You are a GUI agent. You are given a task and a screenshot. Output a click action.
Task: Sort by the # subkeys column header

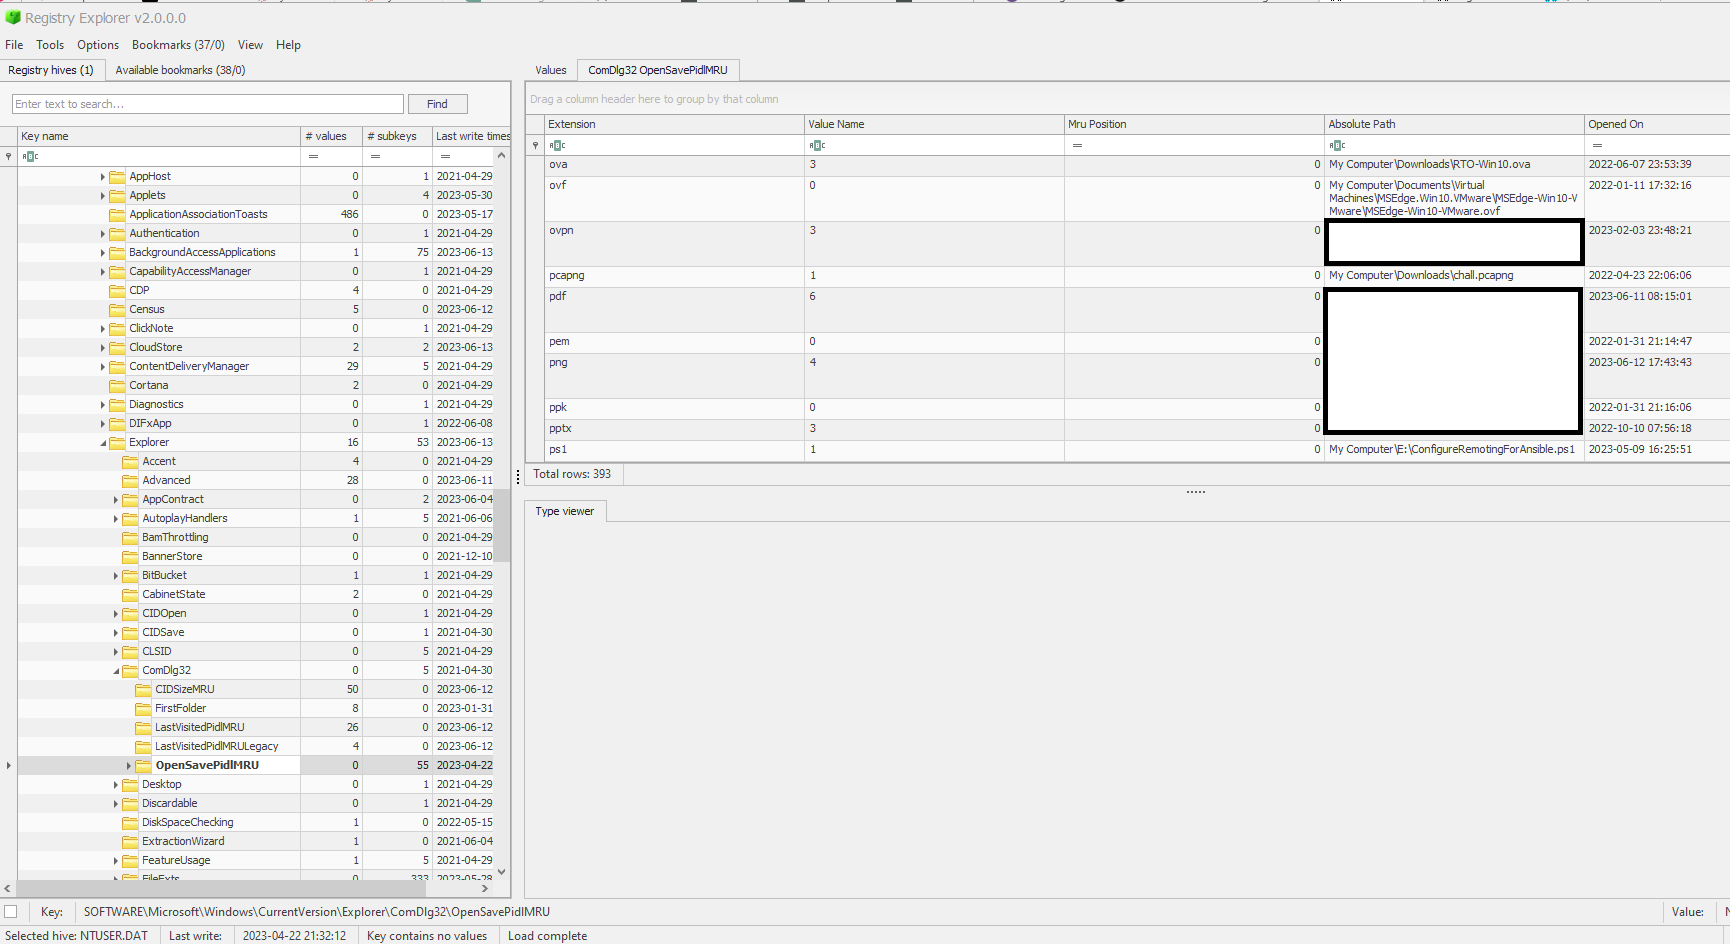tap(397, 136)
